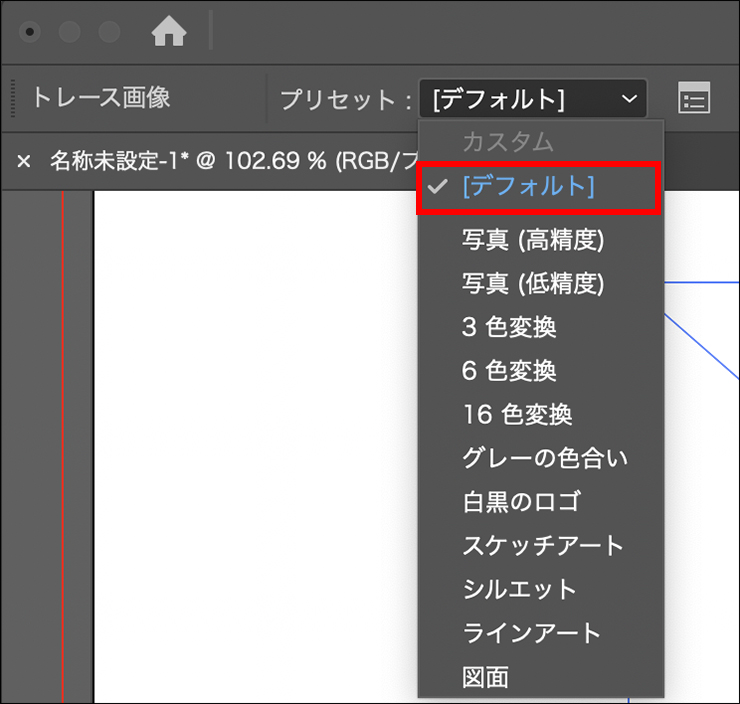
Task: Select 6 色変換 preset
Action: (509, 371)
